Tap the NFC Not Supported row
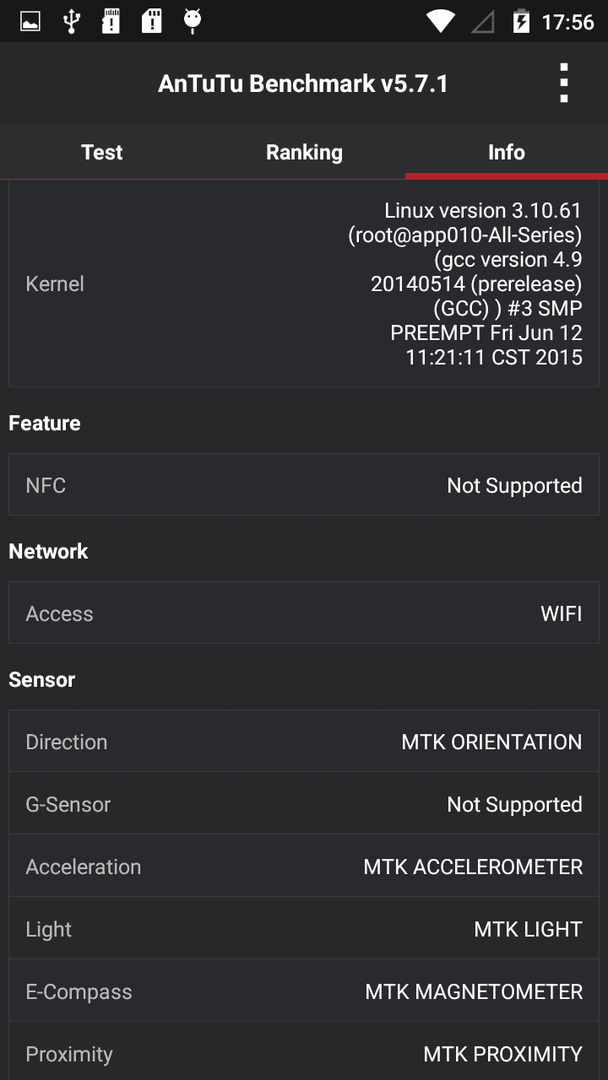Image resolution: width=608 pixels, height=1080 pixels. (304, 485)
